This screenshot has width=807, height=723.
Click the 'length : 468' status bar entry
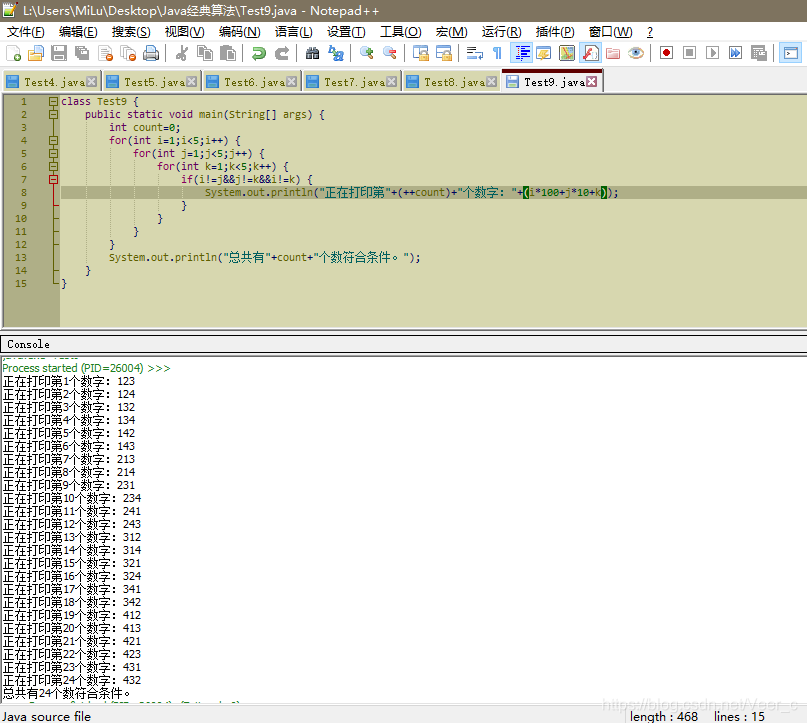coord(663,716)
